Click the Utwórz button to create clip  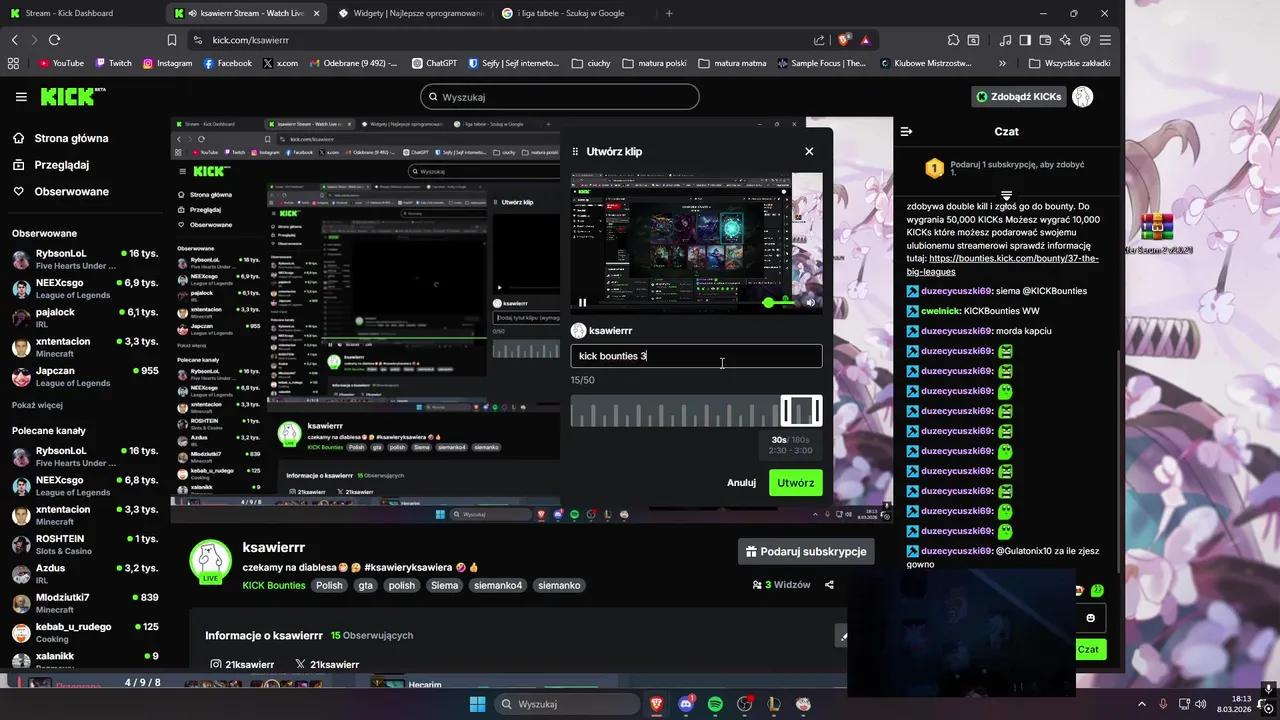[x=795, y=482]
